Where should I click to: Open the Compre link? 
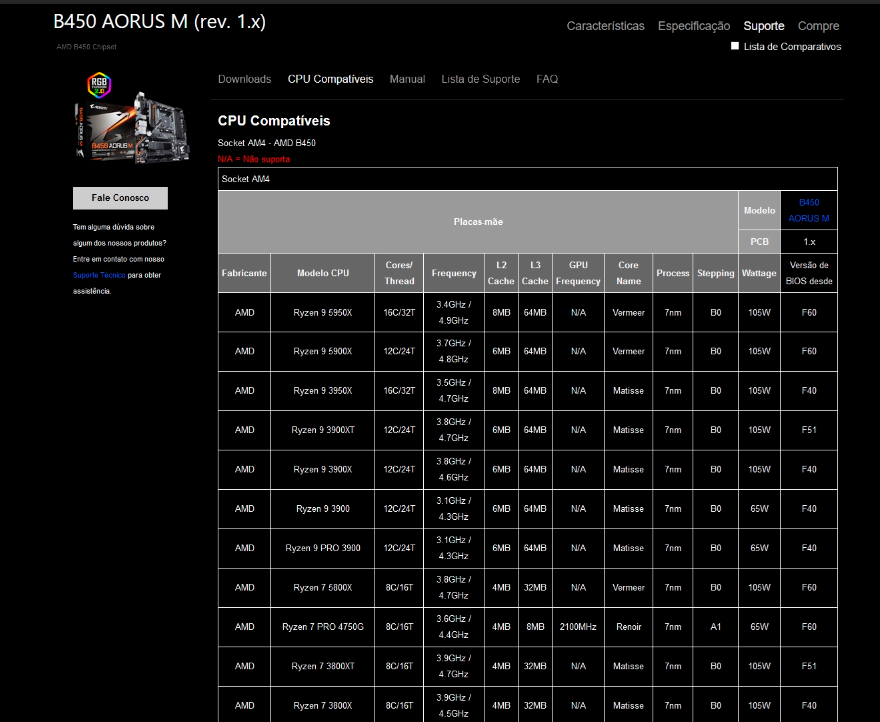(818, 26)
